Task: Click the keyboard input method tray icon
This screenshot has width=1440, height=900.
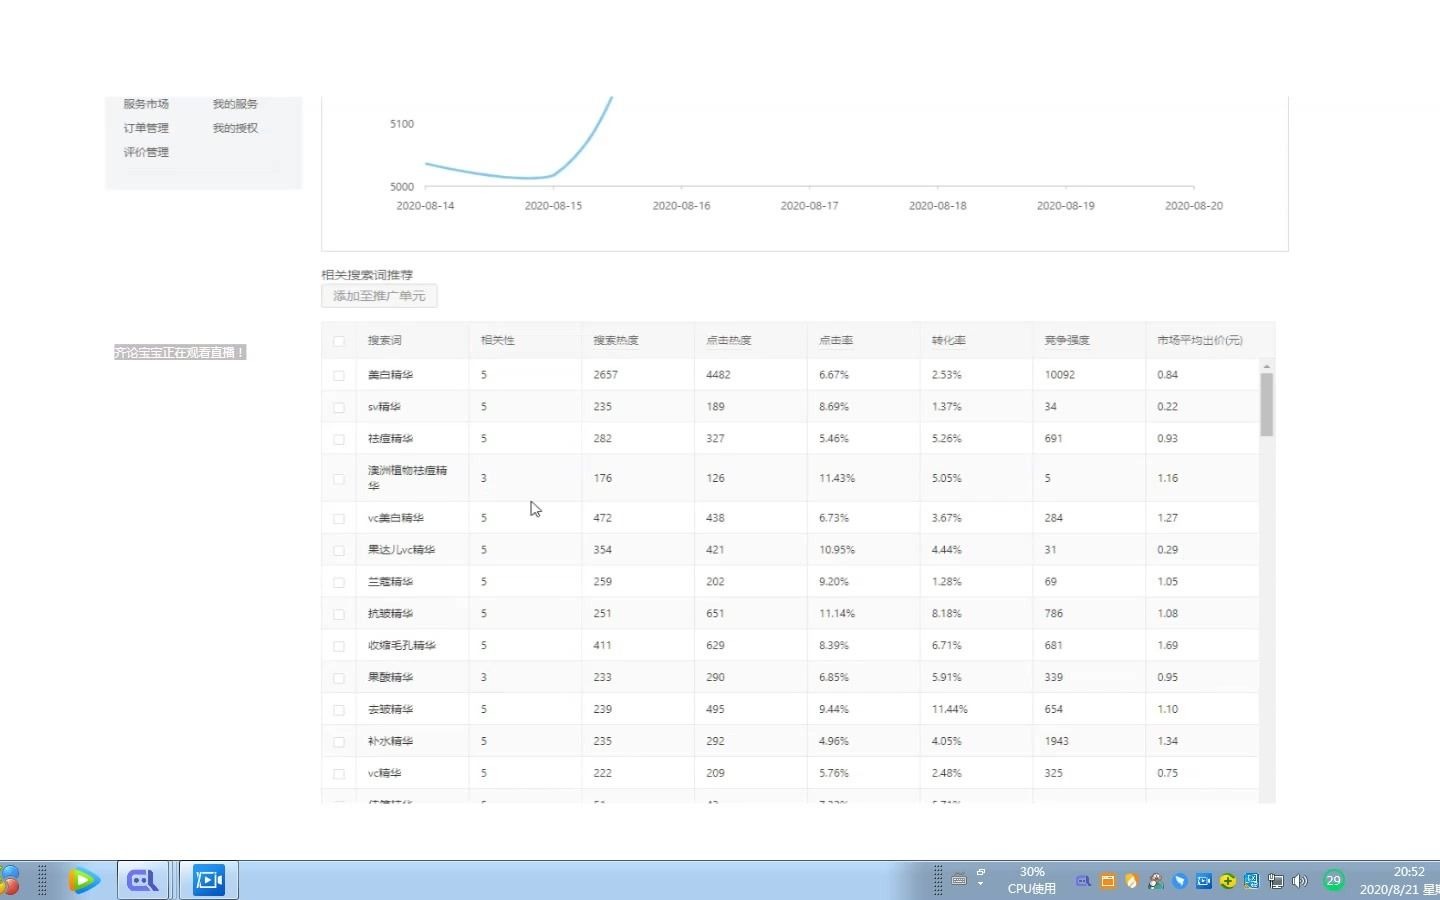Action: (x=959, y=880)
